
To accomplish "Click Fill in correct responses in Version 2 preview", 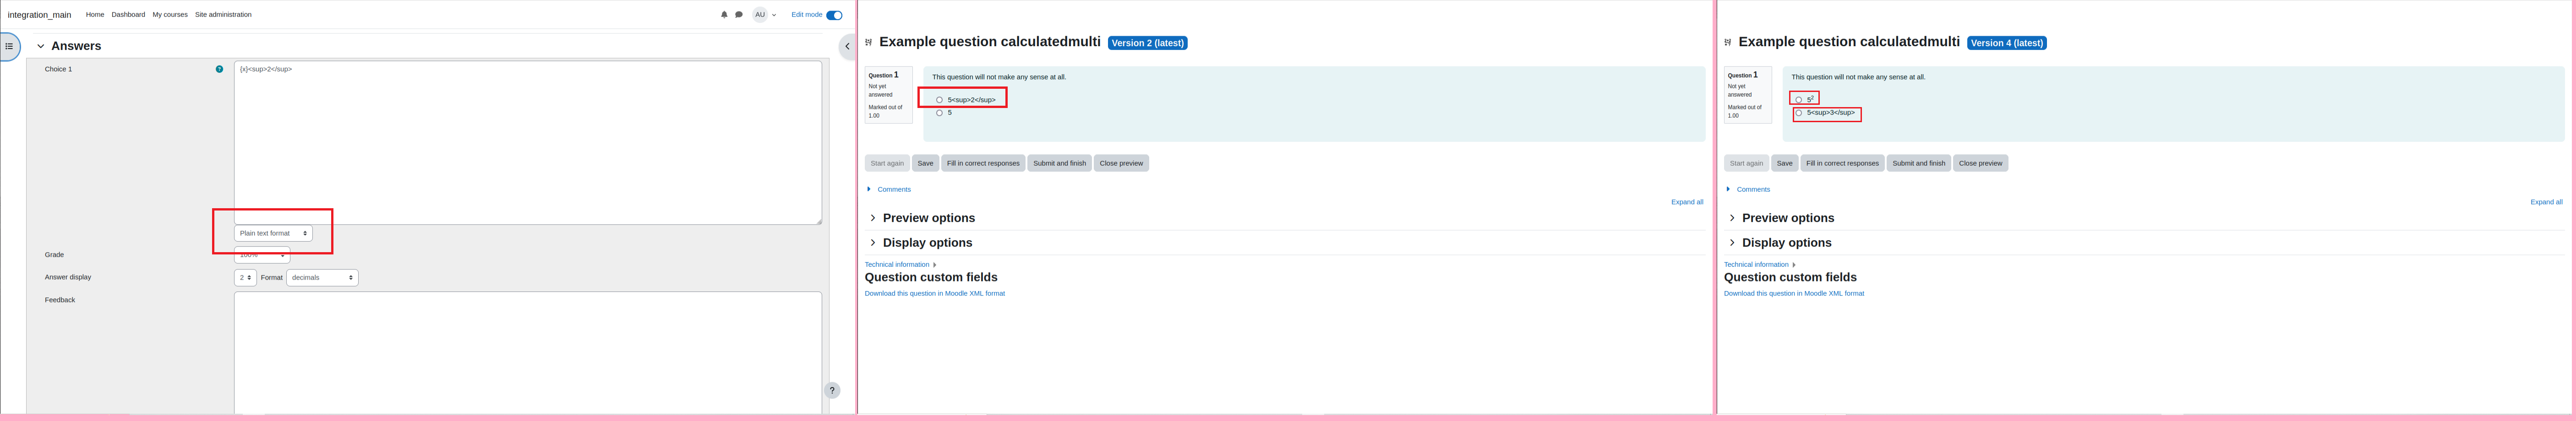I will (983, 163).
